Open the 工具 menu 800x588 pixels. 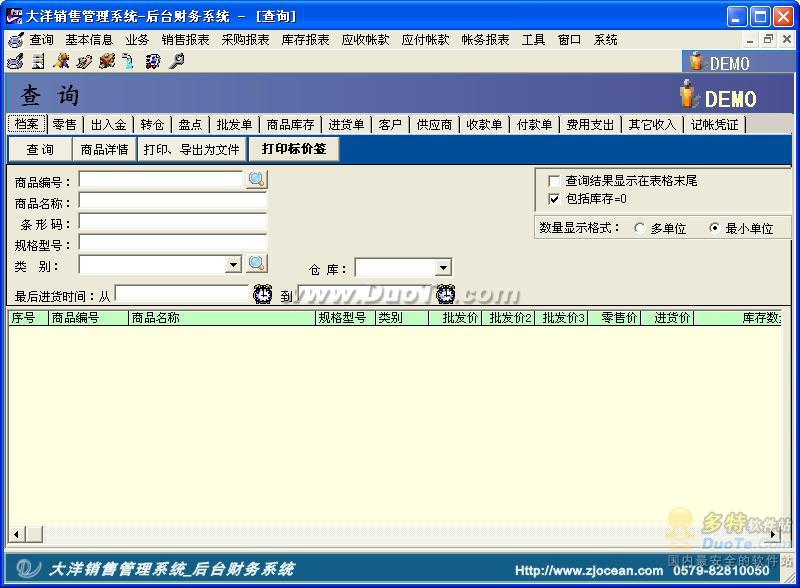534,40
